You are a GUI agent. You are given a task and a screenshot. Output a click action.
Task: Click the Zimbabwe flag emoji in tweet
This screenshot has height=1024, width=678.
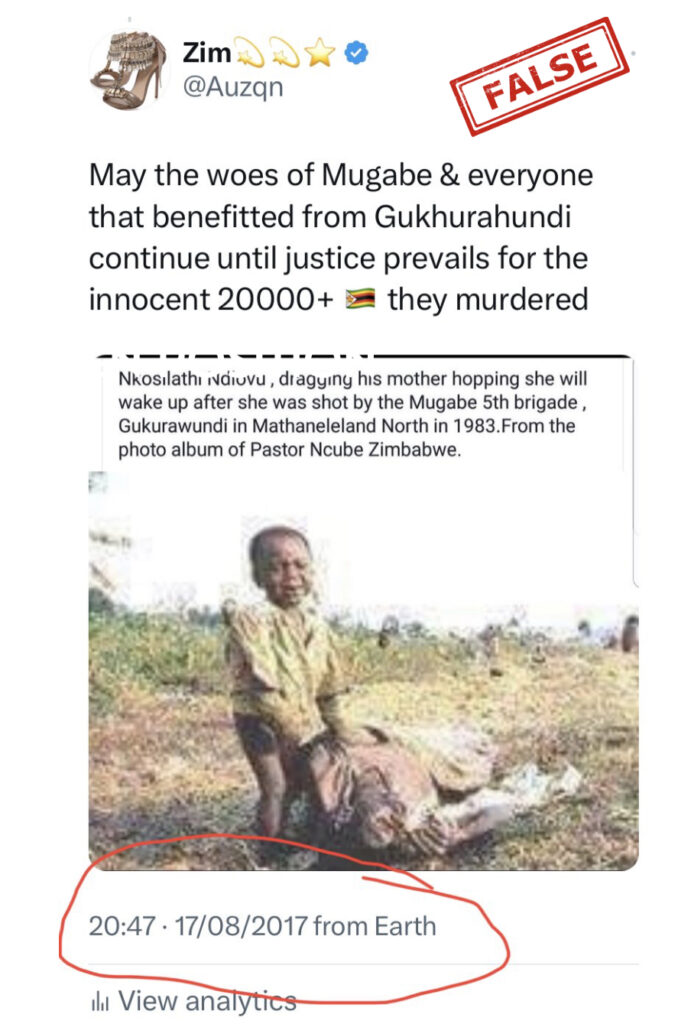pyautogui.click(x=361, y=299)
